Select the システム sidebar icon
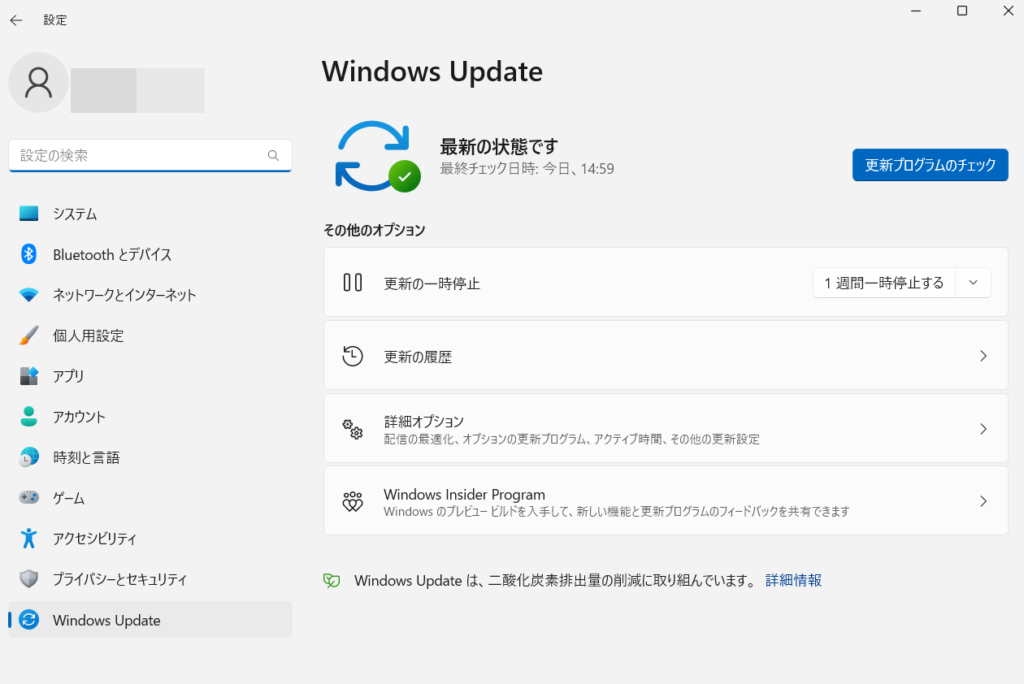Screen dimensions: 1024x684 coord(26,213)
